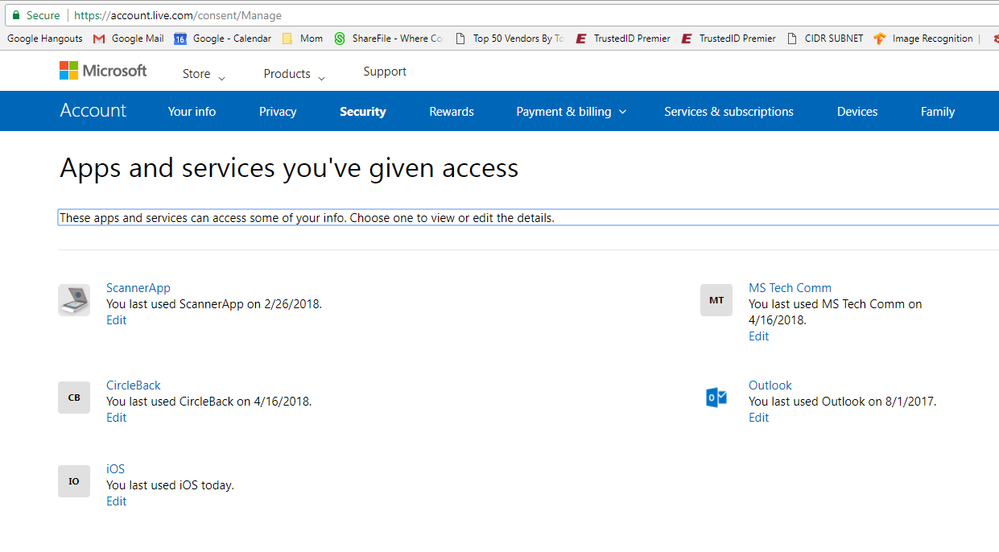Open the Top 50 Vendors bookmark
This screenshot has width=999, height=552.
tap(509, 38)
